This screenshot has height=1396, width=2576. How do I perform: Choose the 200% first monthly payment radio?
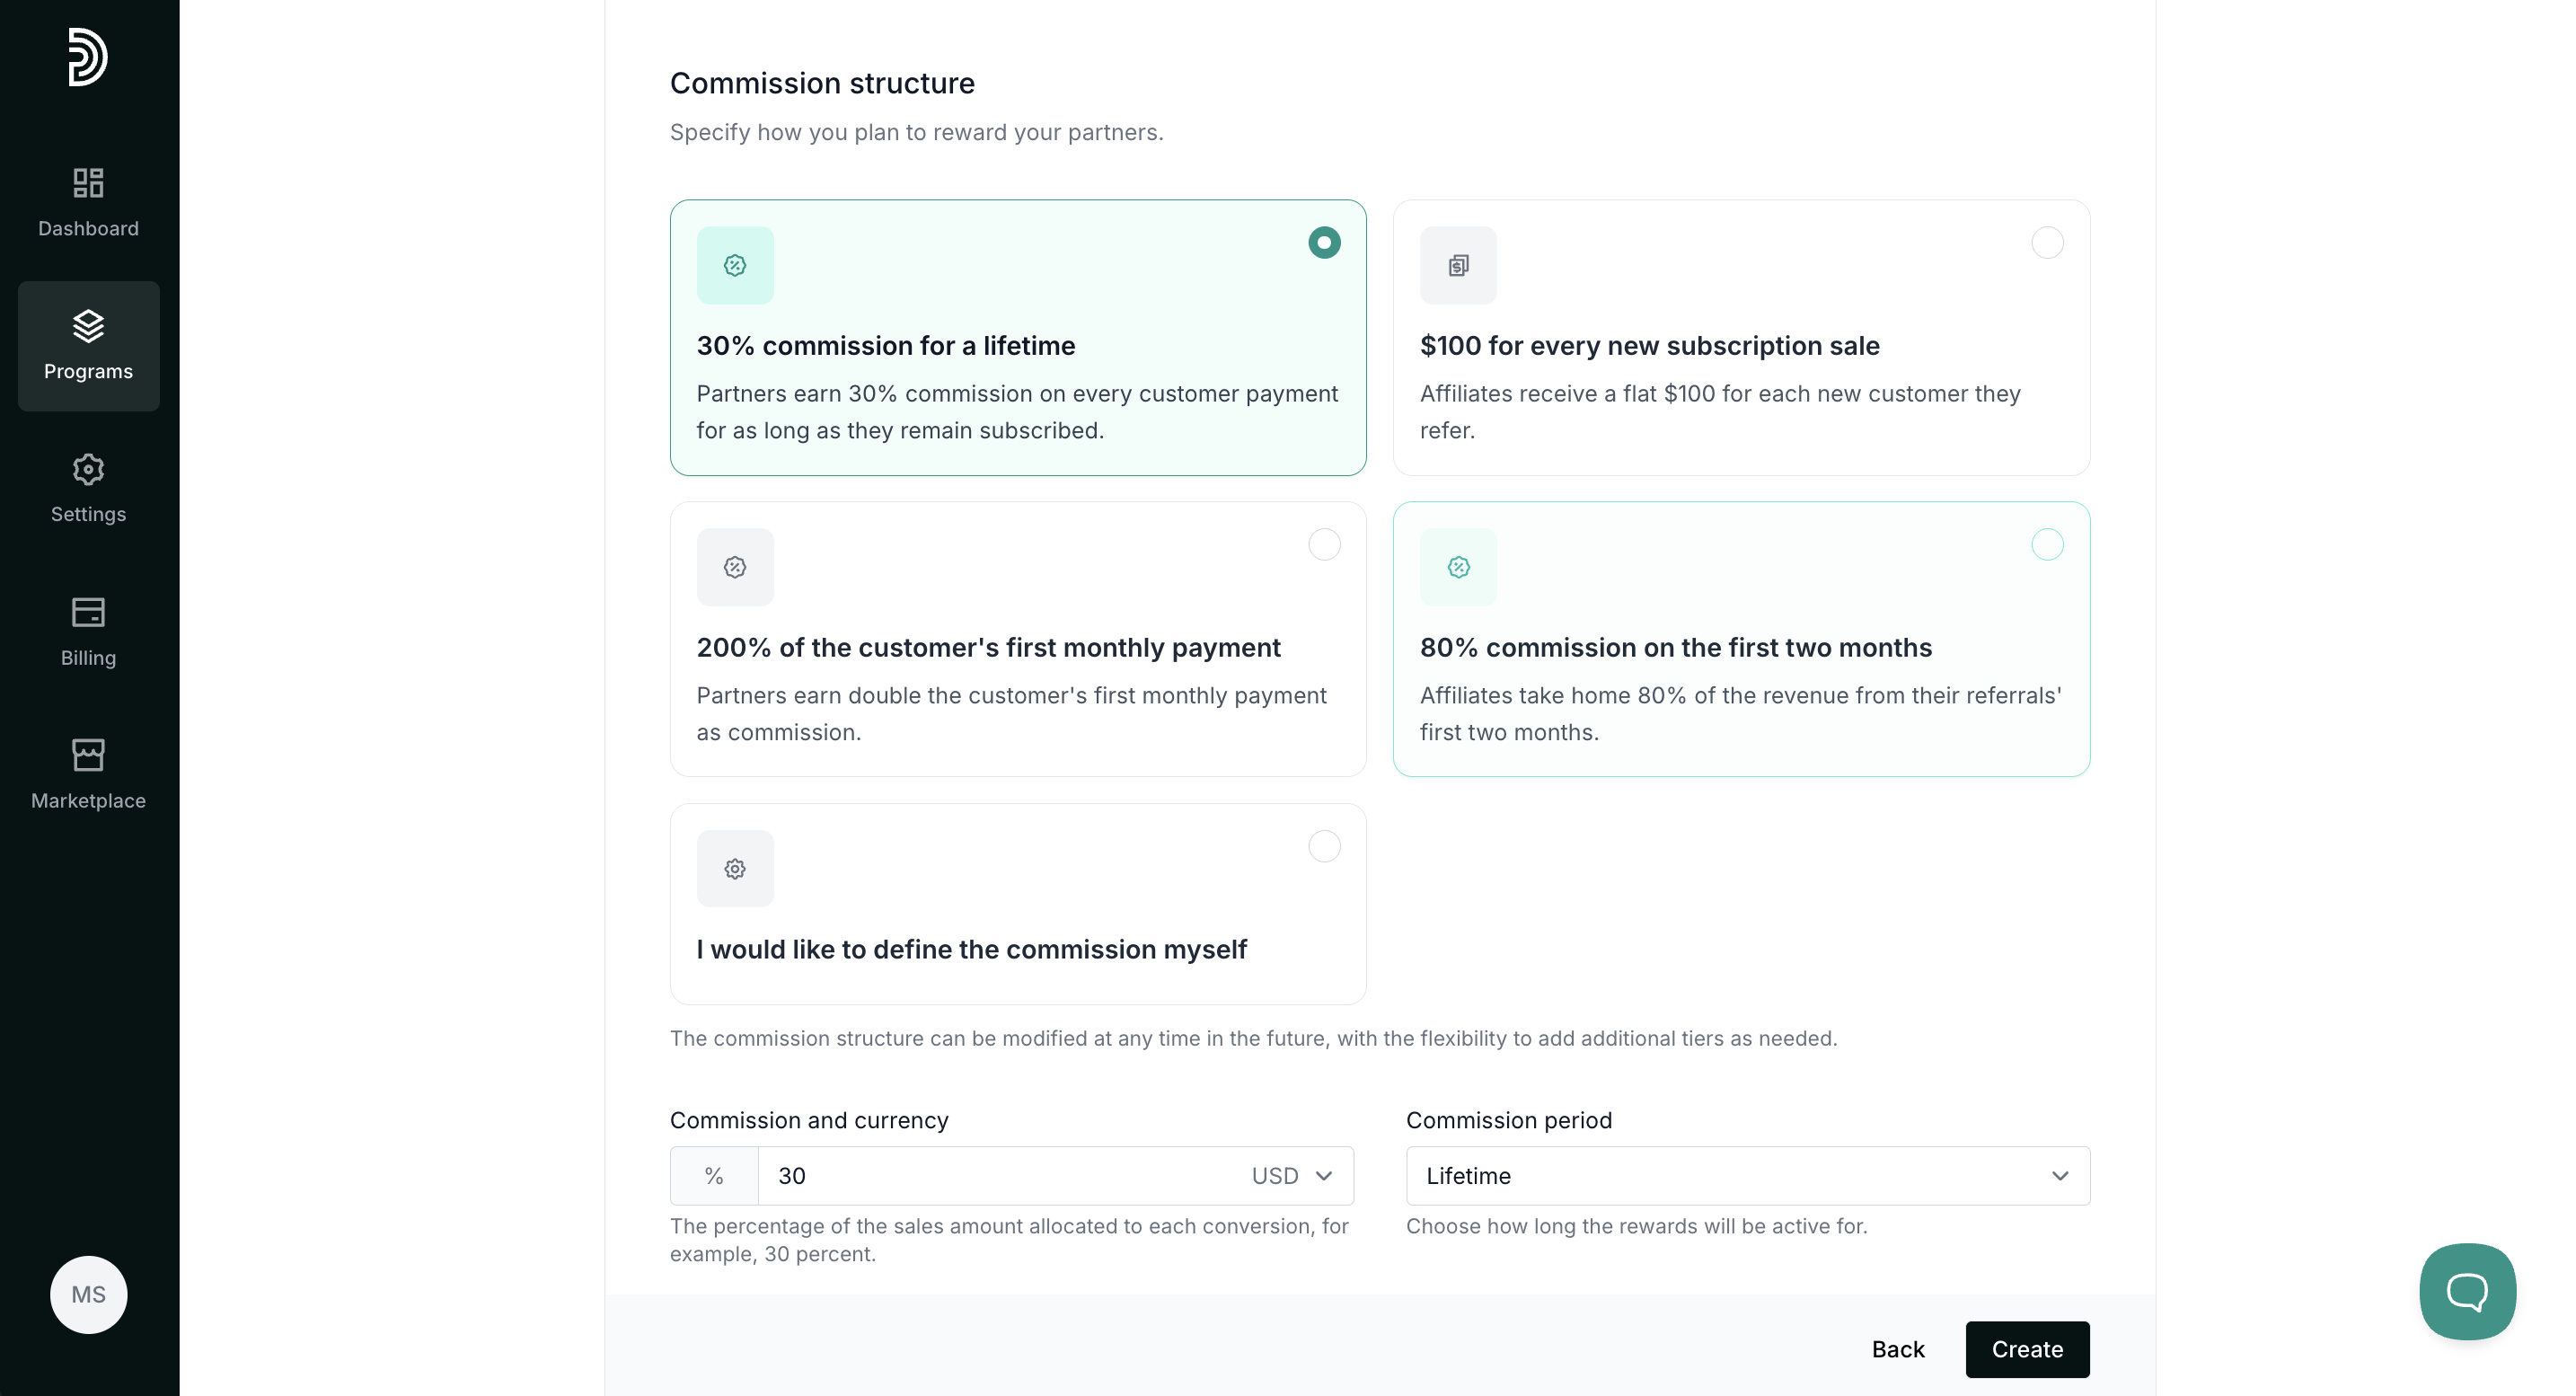click(x=1324, y=545)
